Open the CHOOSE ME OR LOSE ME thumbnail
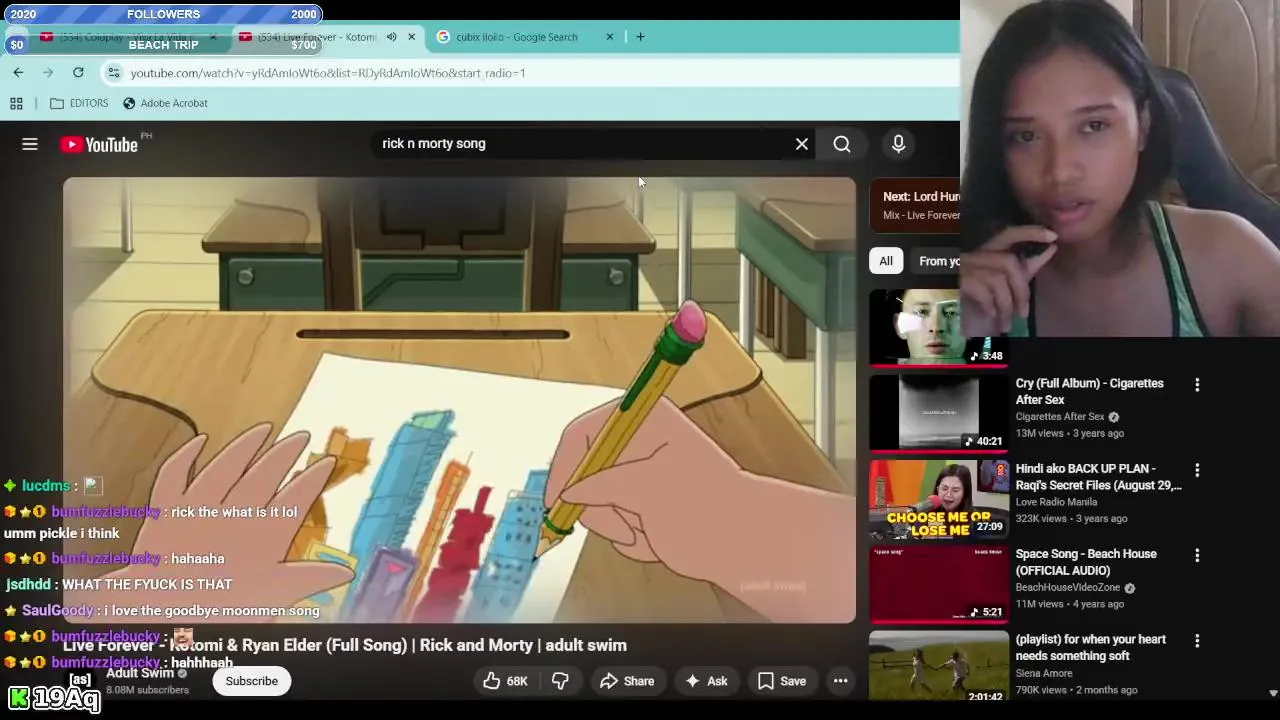This screenshot has height=720, width=1280. click(x=939, y=498)
